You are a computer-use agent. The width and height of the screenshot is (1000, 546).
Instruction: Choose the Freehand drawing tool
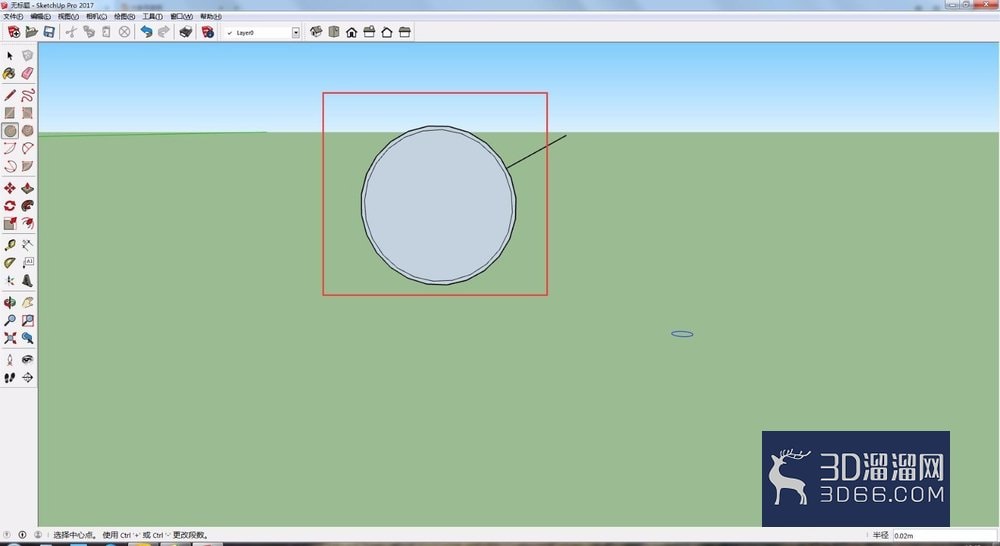coord(27,96)
